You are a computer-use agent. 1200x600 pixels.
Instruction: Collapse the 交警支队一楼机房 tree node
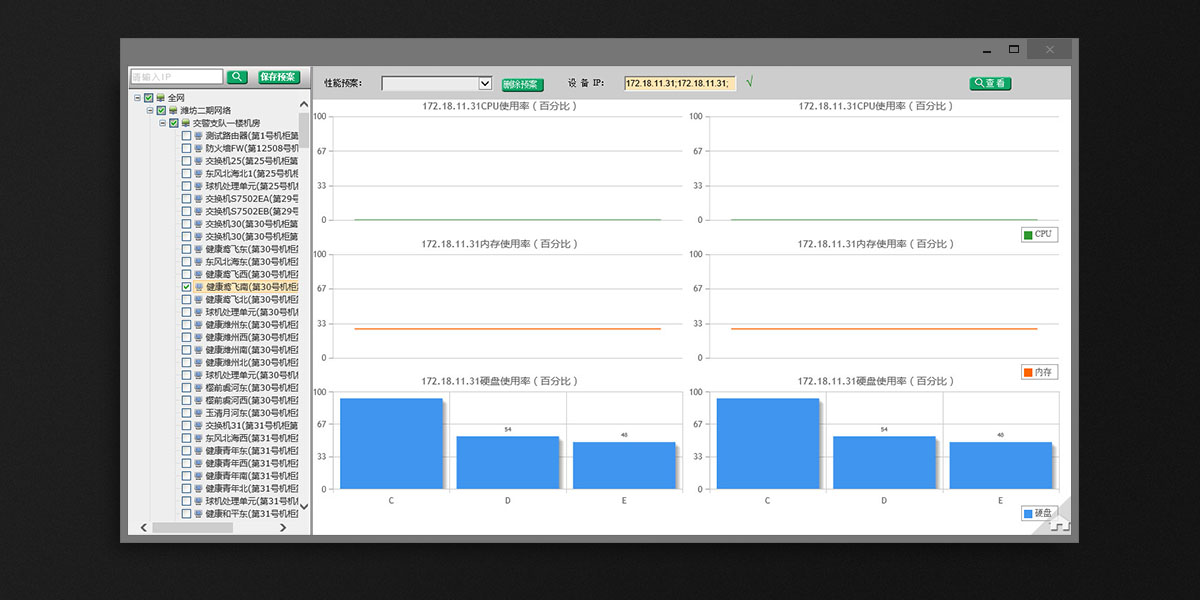(x=162, y=123)
